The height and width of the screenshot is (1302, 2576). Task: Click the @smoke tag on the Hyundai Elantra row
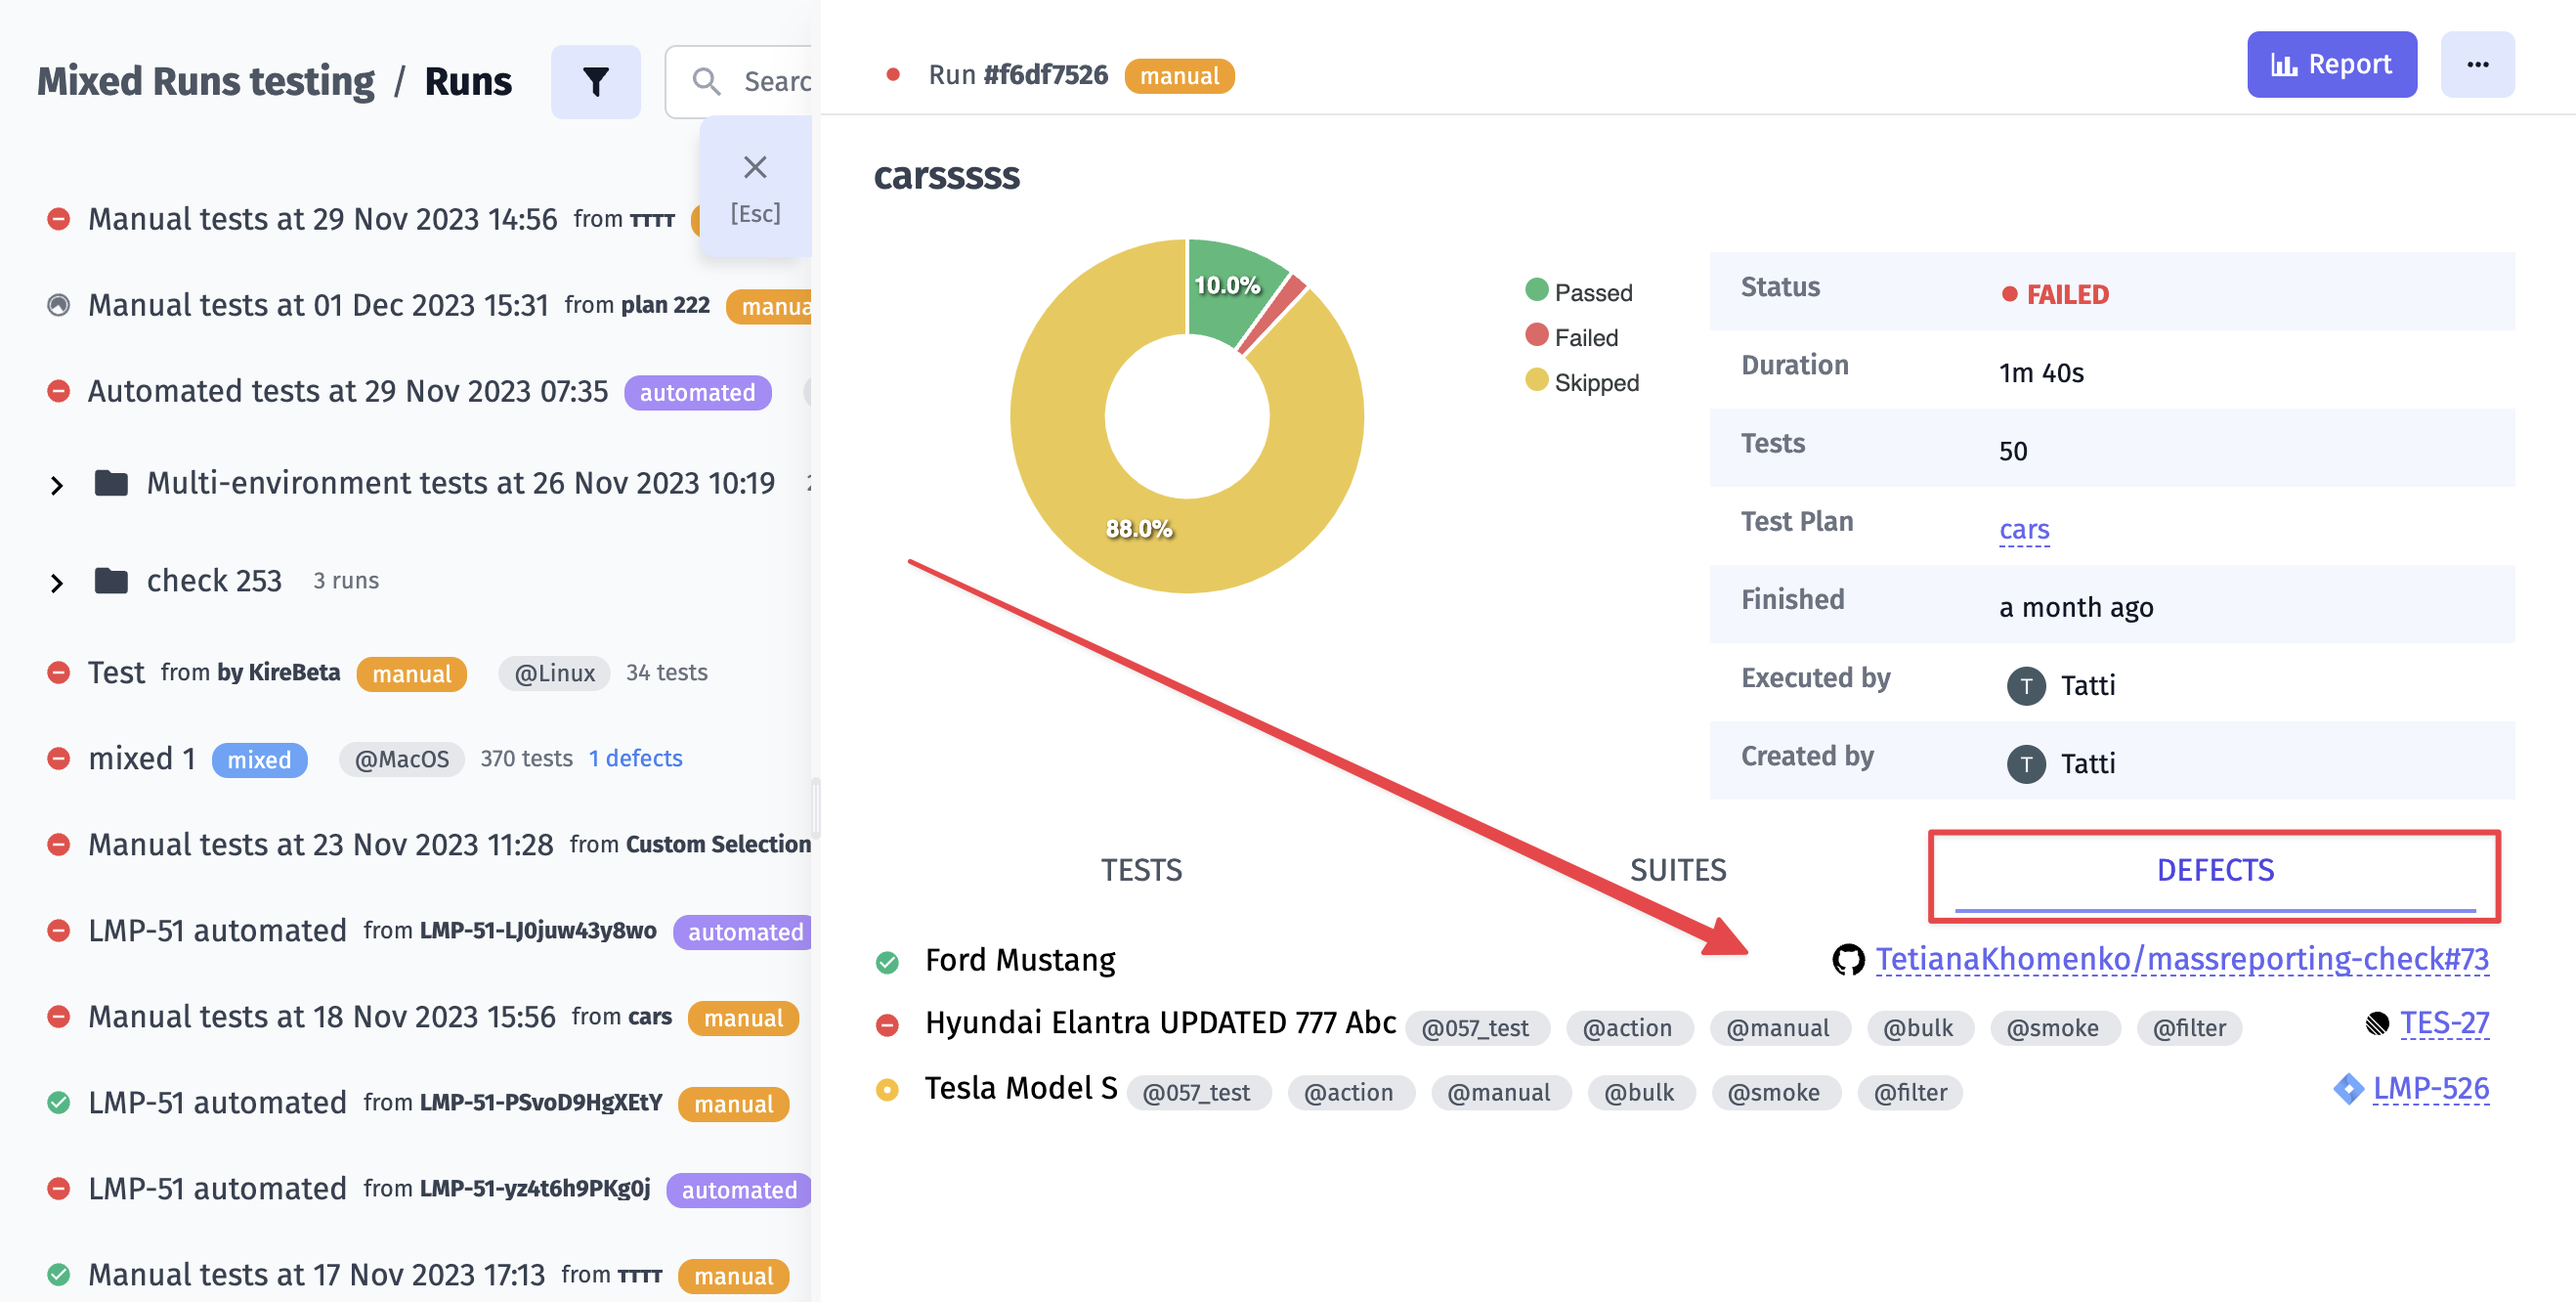[x=2053, y=1028]
